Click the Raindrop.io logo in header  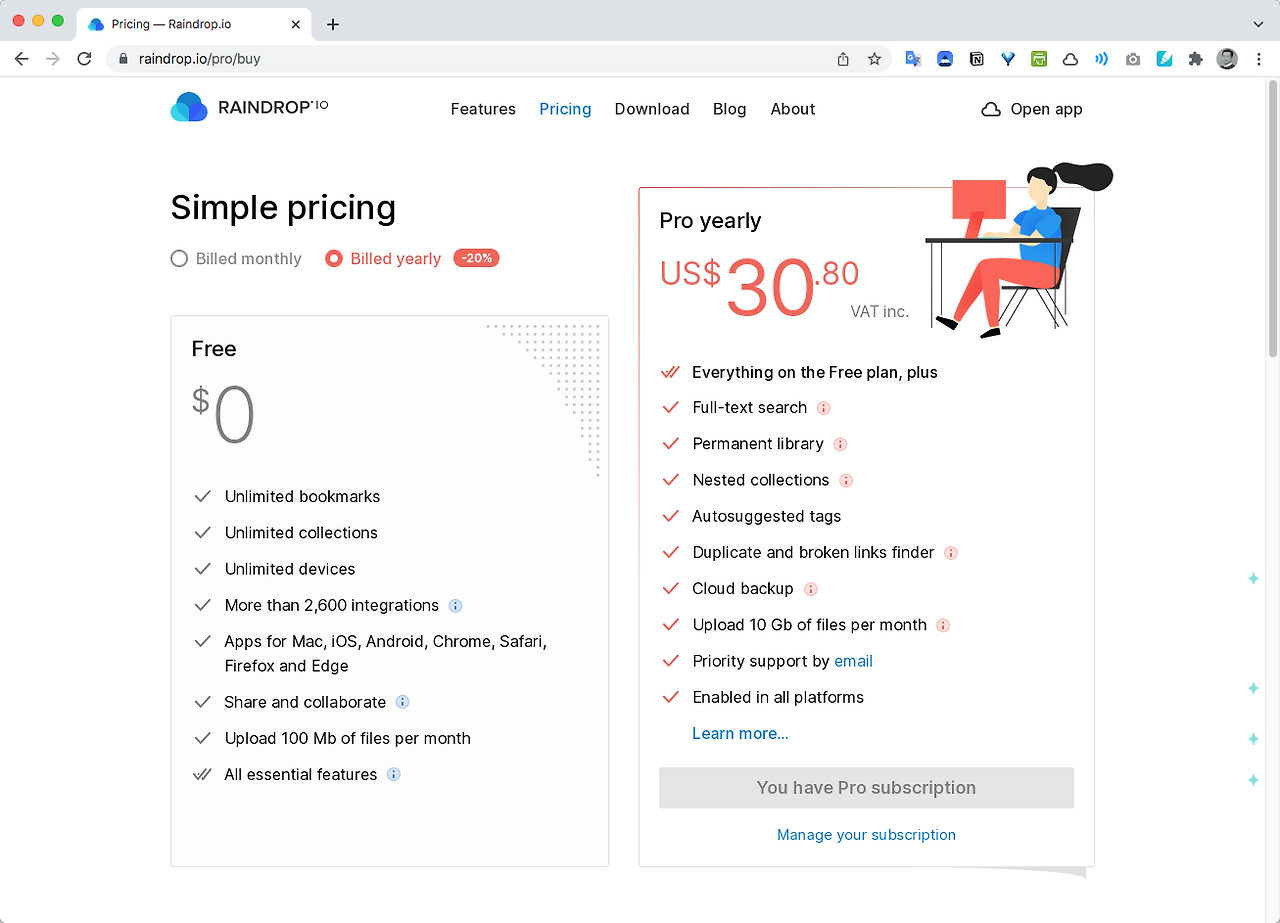point(249,107)
